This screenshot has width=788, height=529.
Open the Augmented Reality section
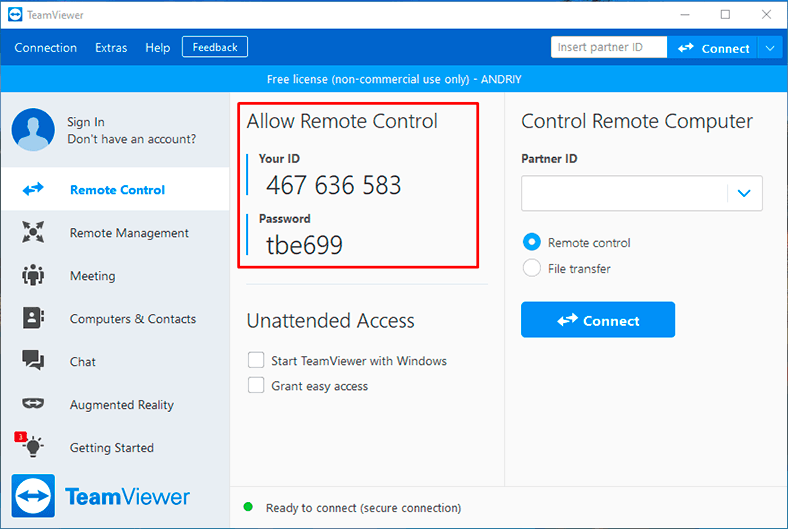pos(115,404)
